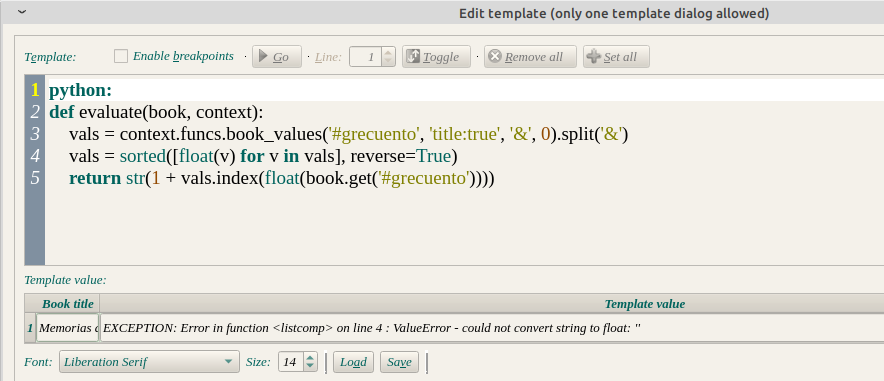The image size is (884, 381).
Task: Enable the breakpoints checkbox
Action: tap(121, 56)
